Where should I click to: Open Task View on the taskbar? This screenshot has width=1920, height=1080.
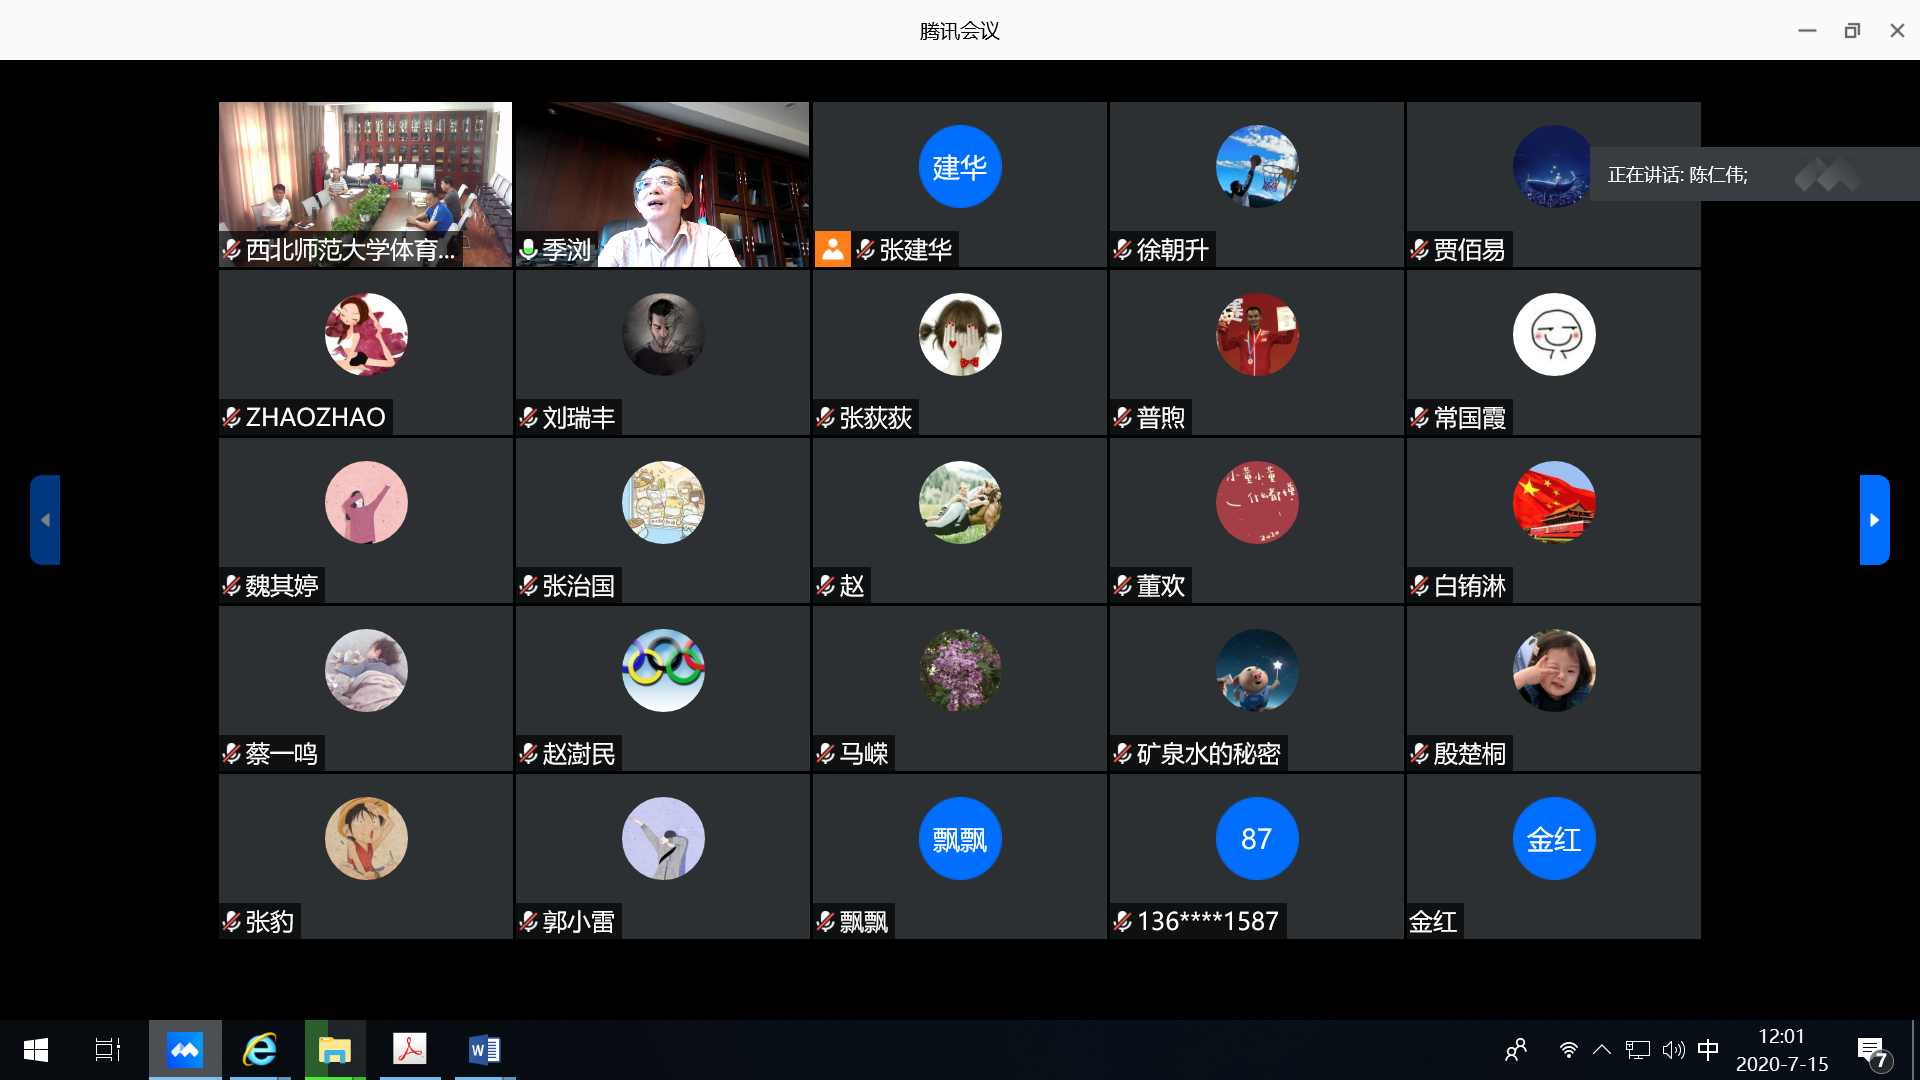coord(108,1050)
